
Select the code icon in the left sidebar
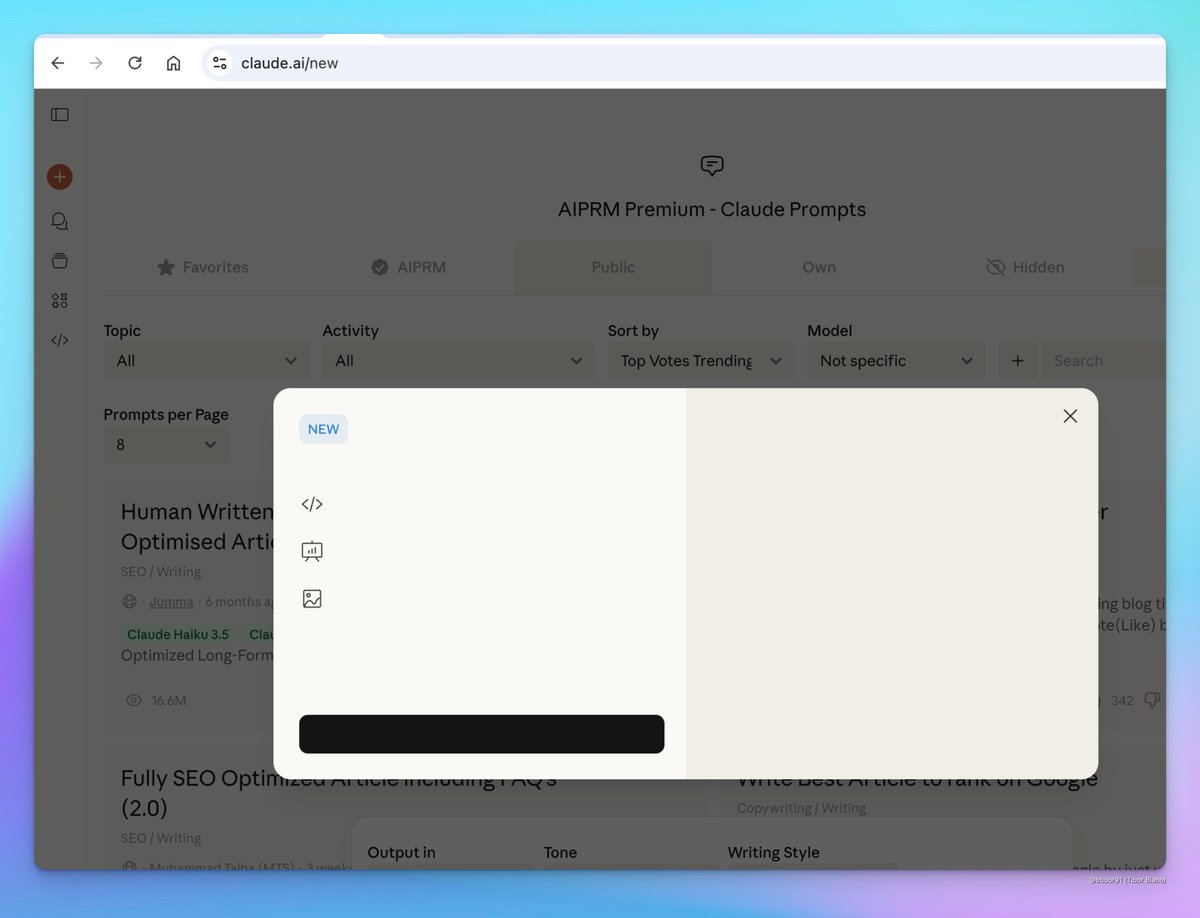coord(59,340)
